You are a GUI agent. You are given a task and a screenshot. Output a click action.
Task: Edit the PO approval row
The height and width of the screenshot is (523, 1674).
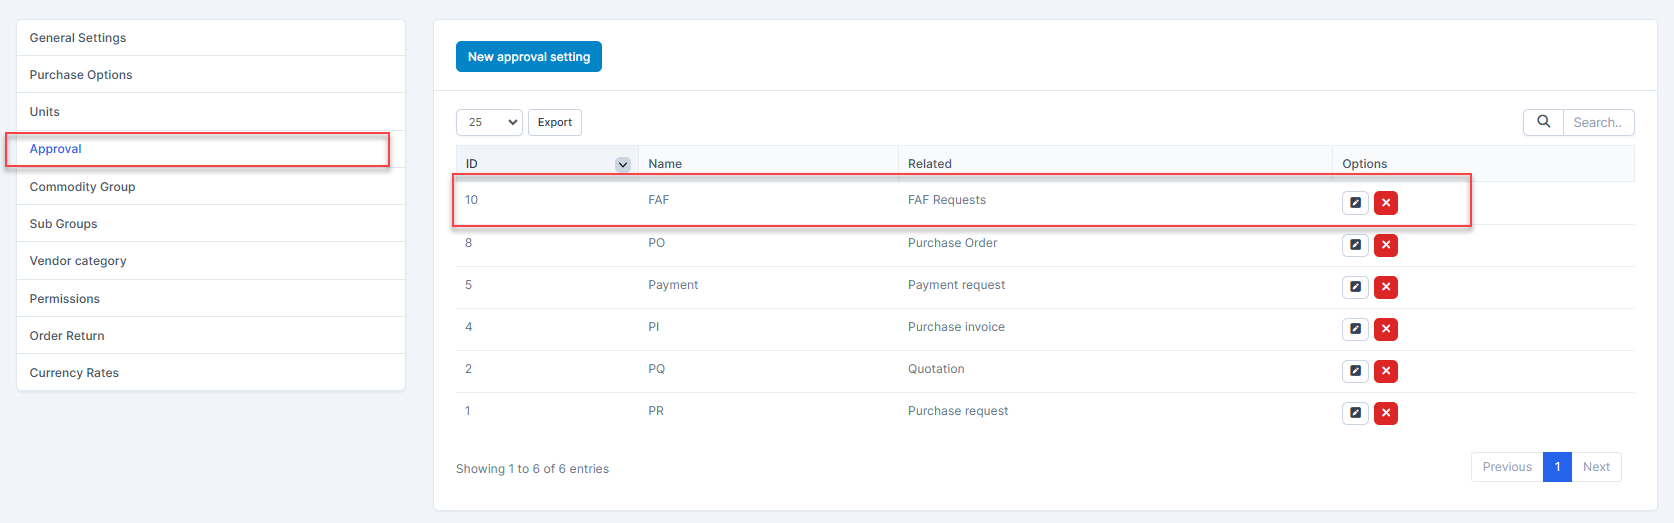[1355, 245]
